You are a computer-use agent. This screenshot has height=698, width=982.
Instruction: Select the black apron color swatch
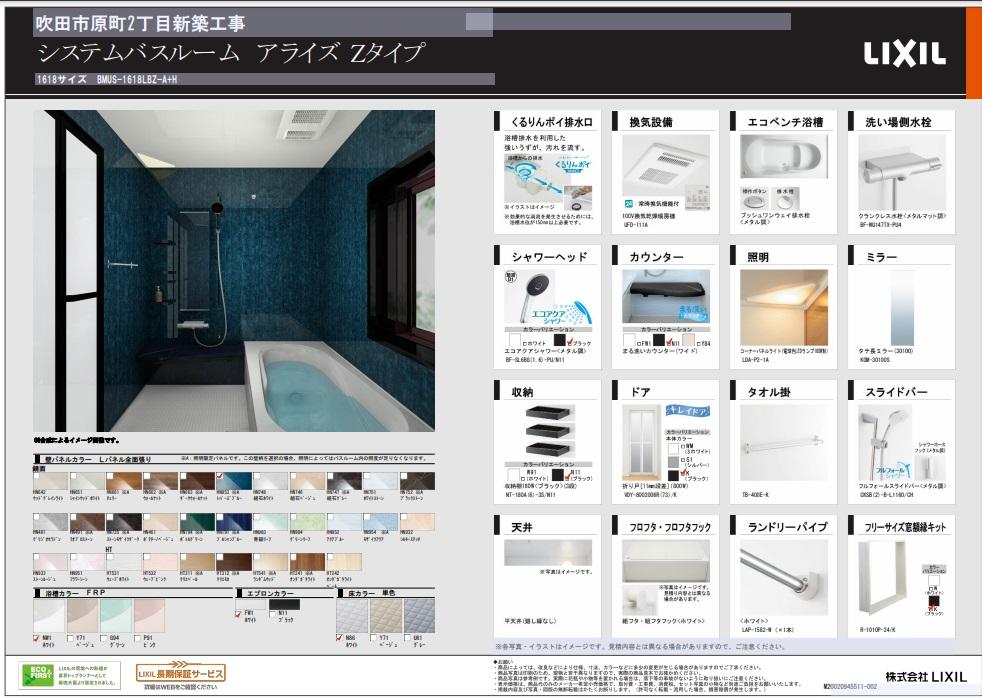click(284, 604)
